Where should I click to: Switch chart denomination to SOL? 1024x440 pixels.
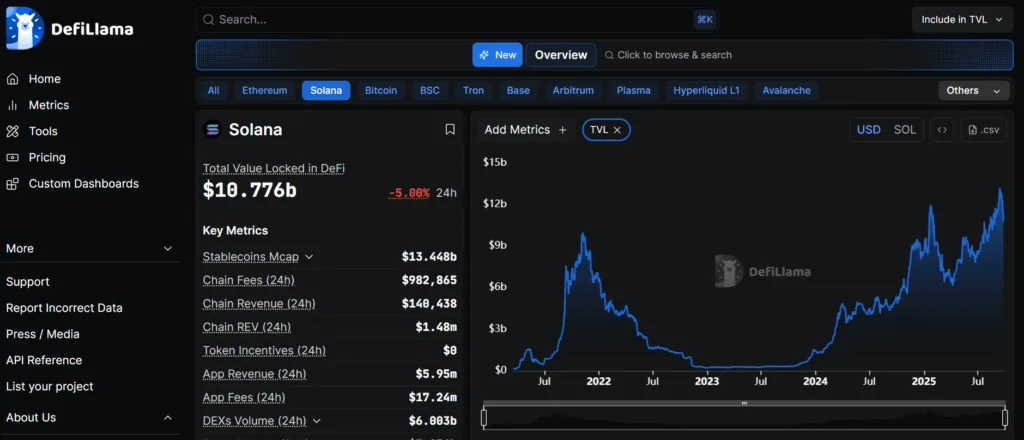(x=904, y=129)
